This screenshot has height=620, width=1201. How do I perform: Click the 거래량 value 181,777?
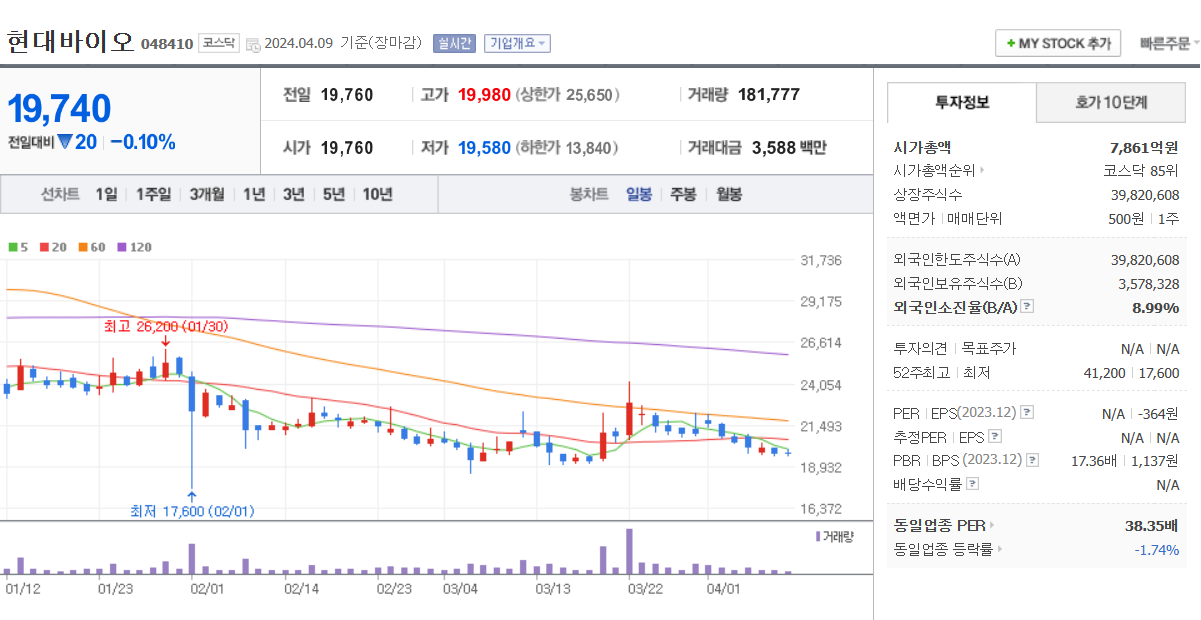pyautogui.click(x=768, y=95)
